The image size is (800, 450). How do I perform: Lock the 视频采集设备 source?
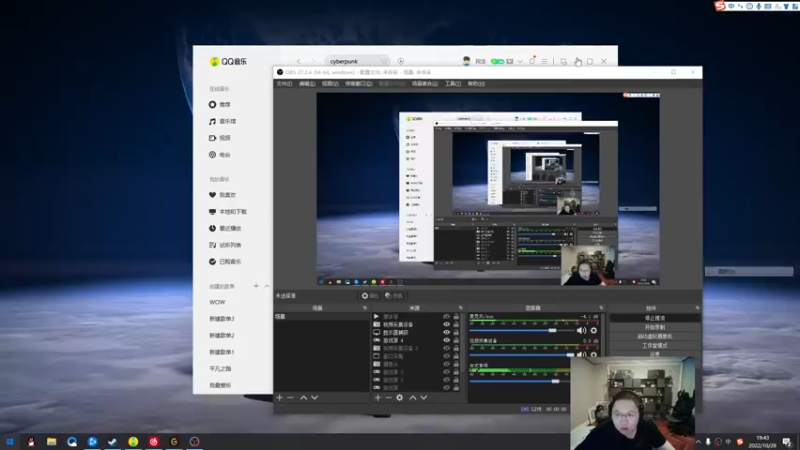click(x=456, y=324)
